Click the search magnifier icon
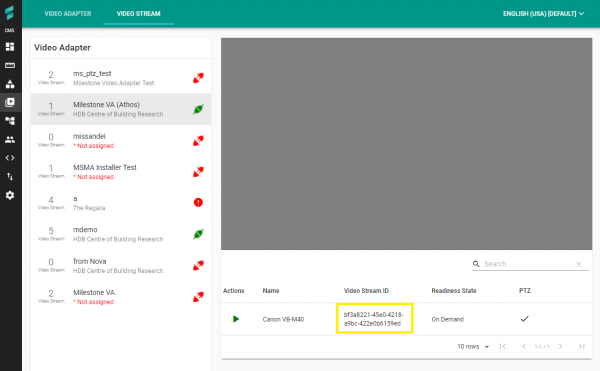Viewport: 600px width, 371px height. [476, 264]
